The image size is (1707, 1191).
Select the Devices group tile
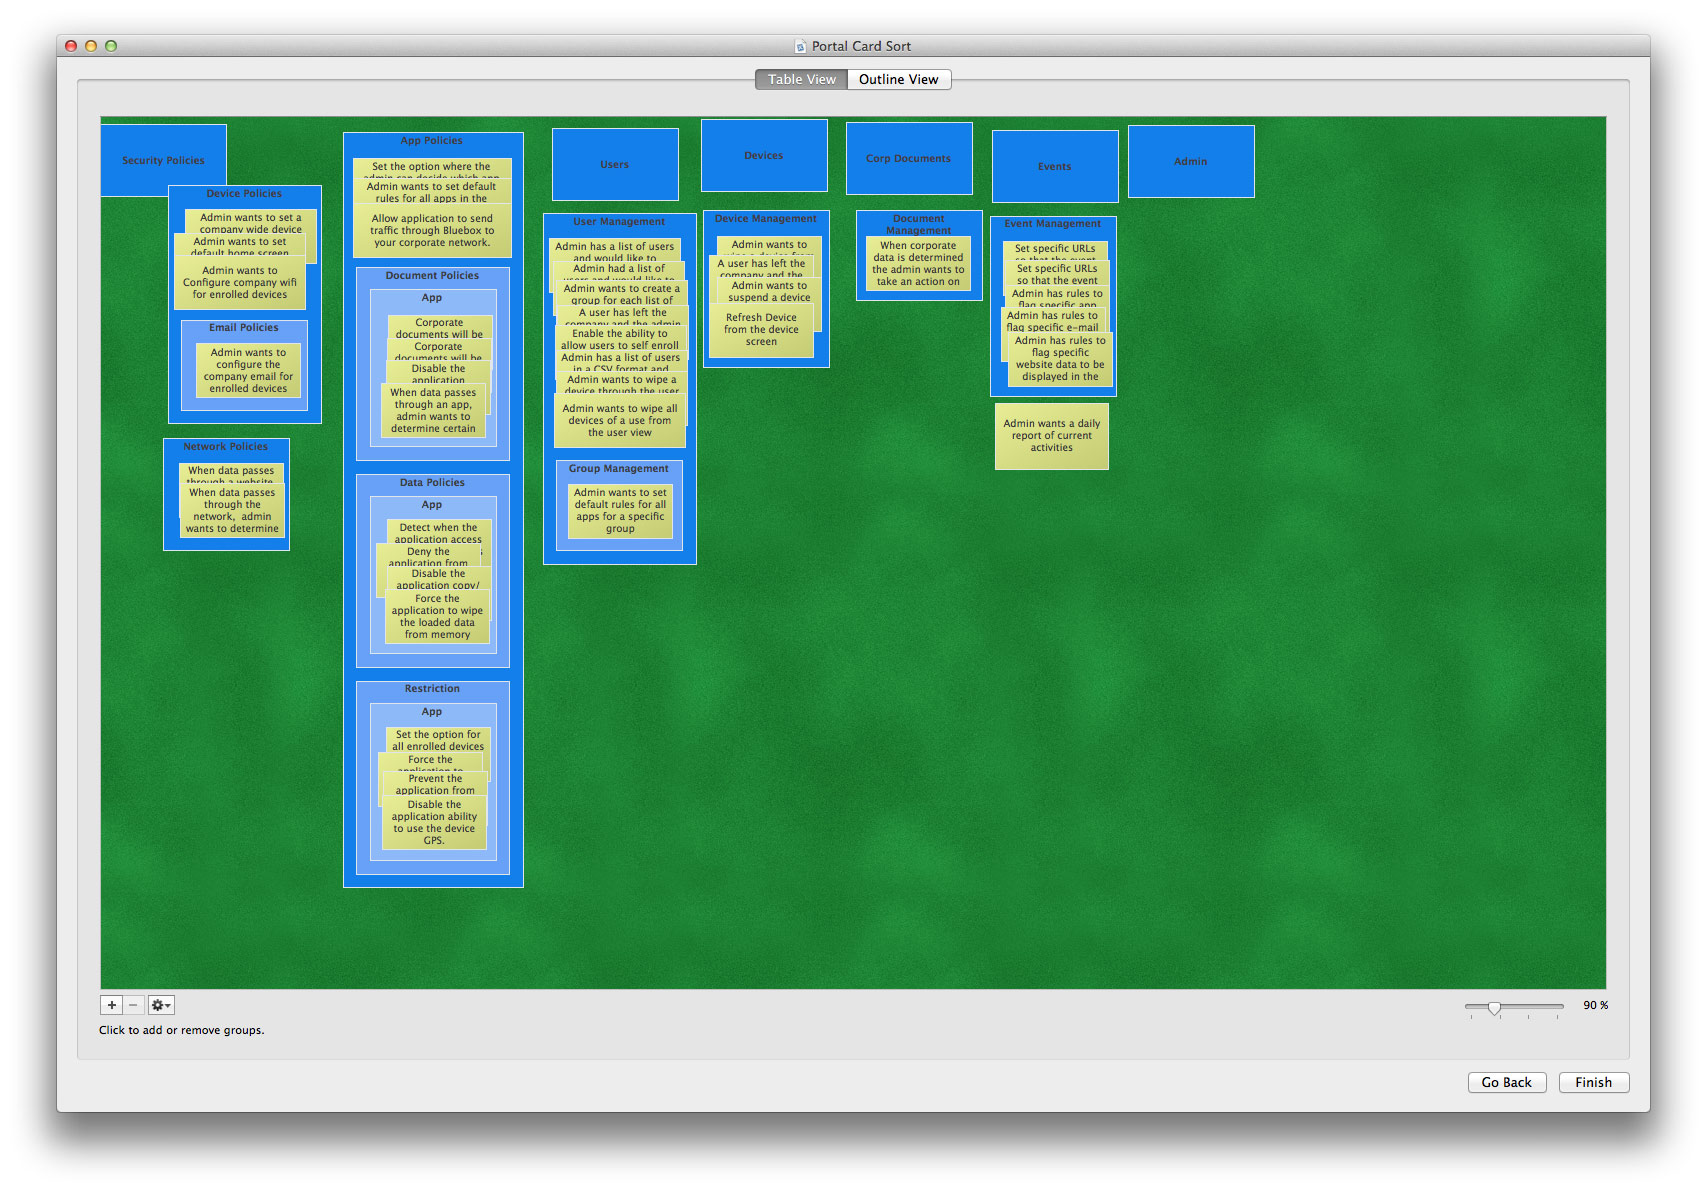pyautogui.click(x=764, y=155)
